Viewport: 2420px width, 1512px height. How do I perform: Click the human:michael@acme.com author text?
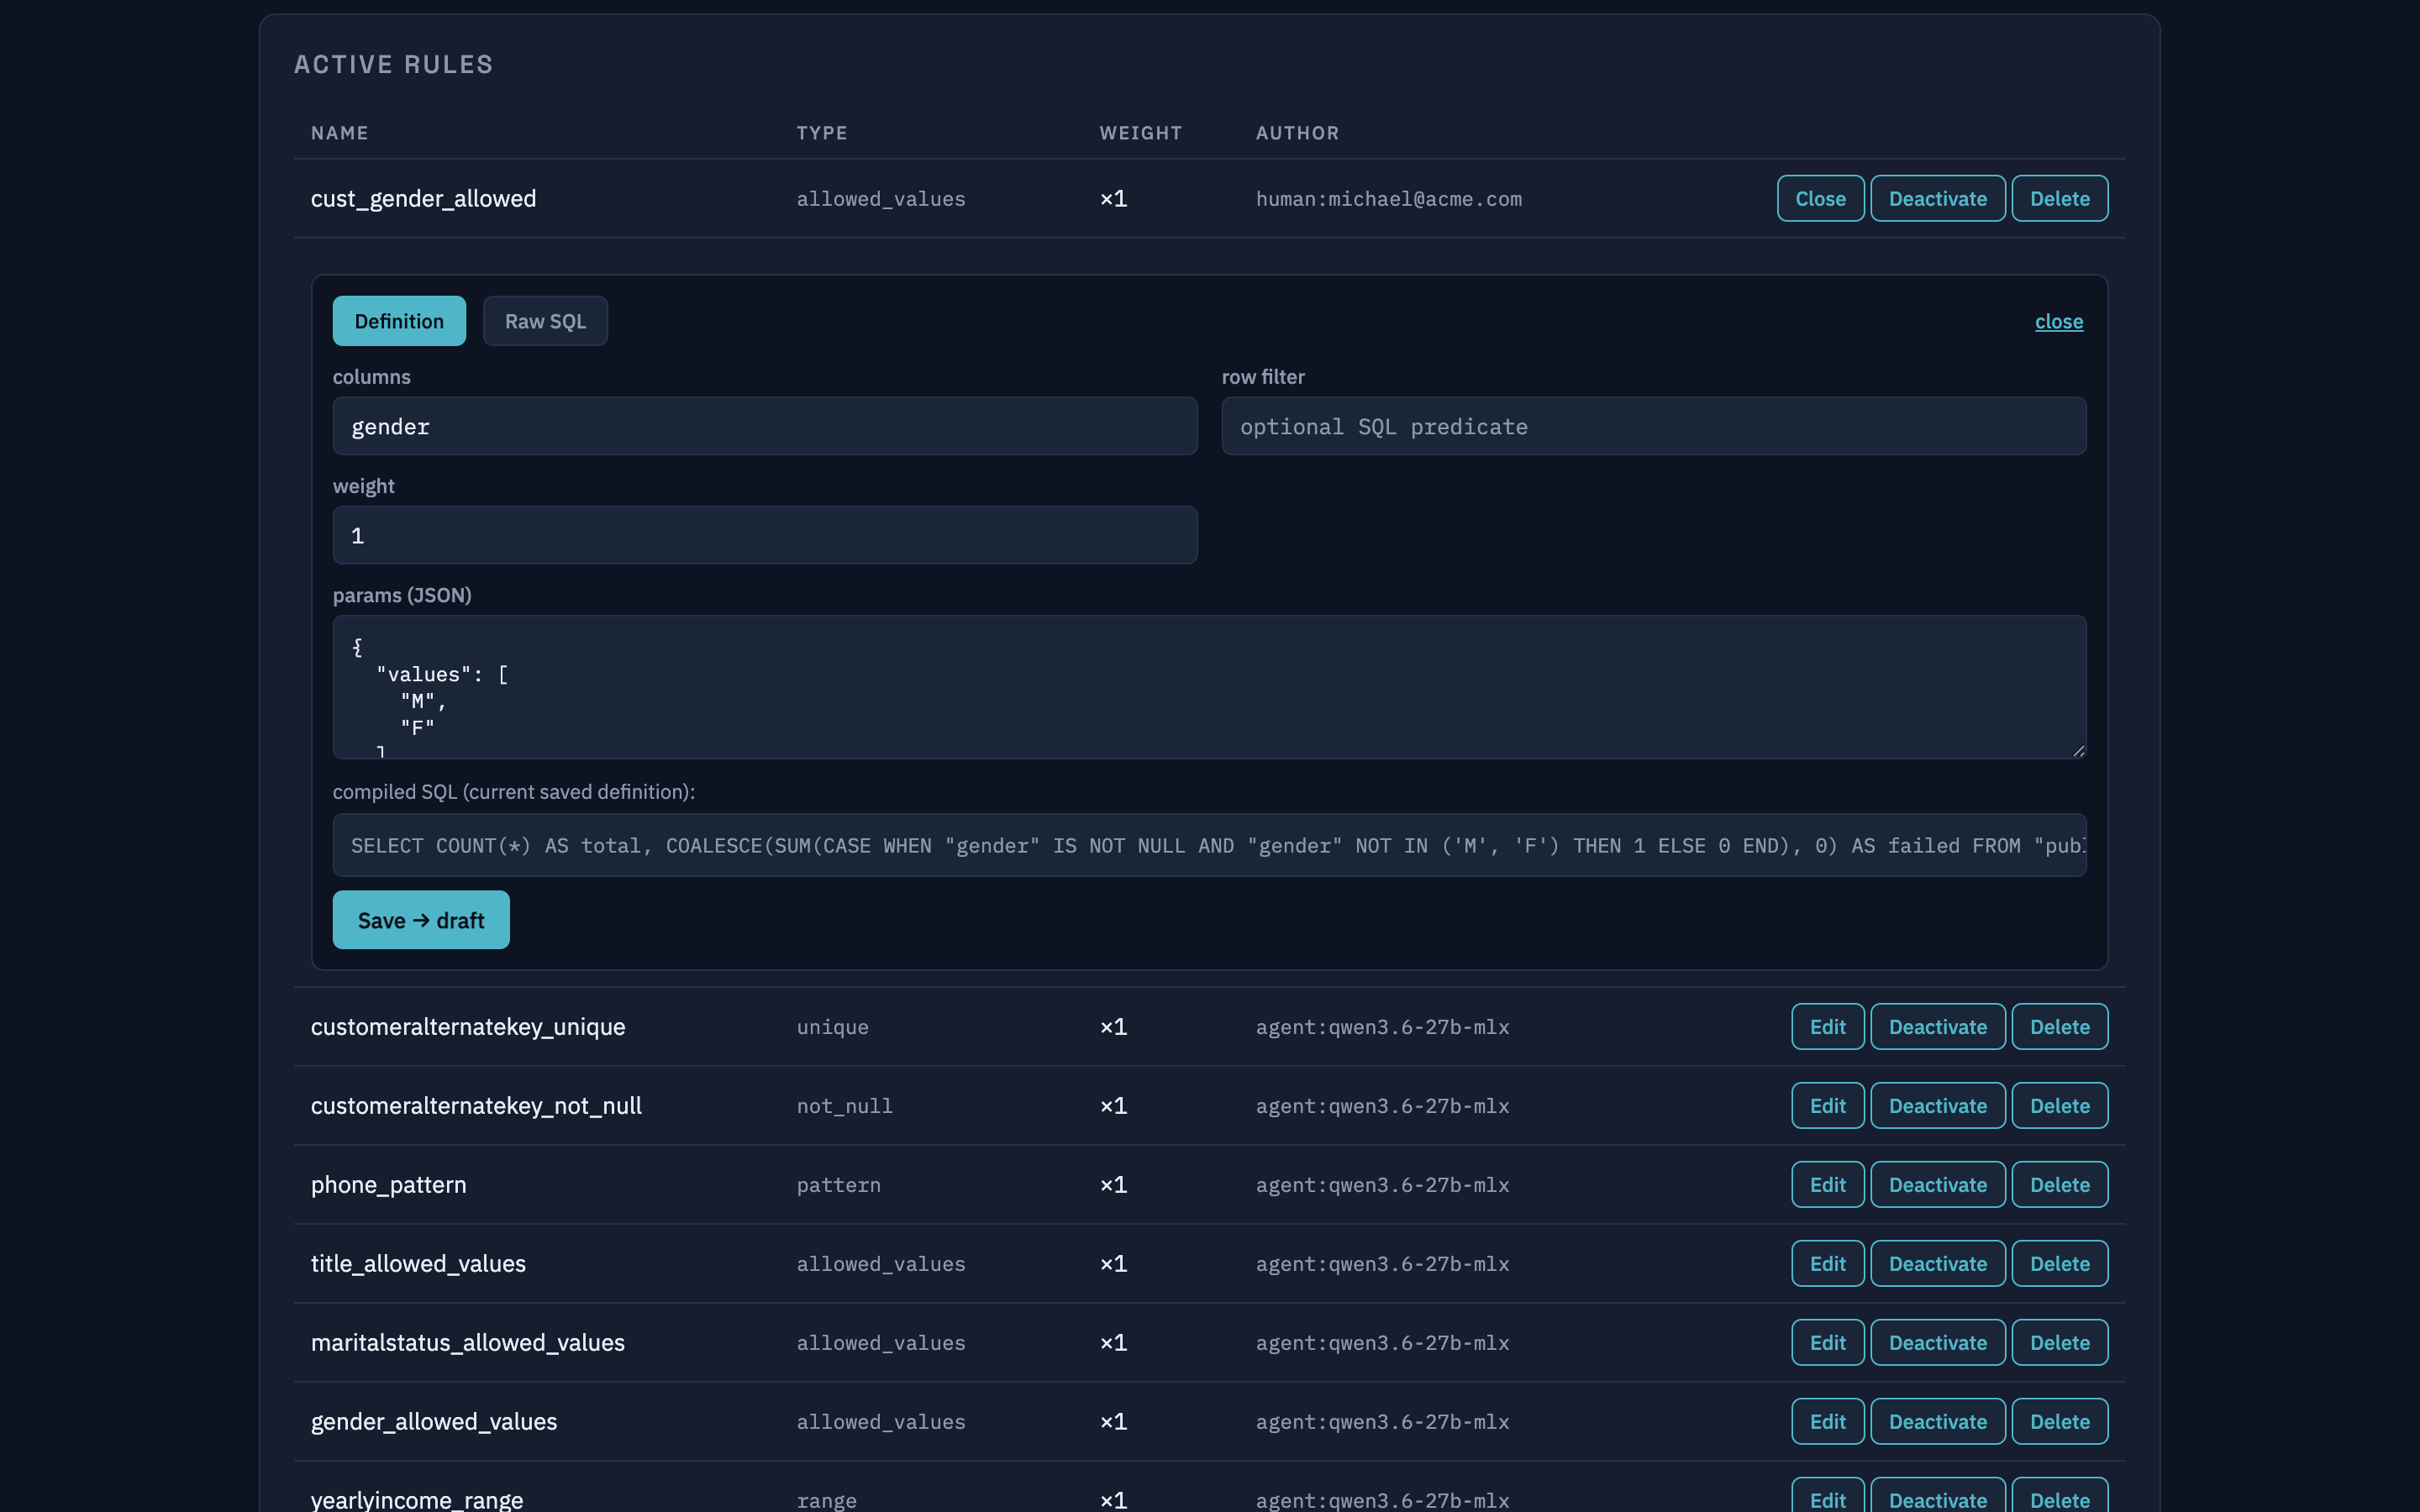pyautogui.click(x=1389, y=198)
